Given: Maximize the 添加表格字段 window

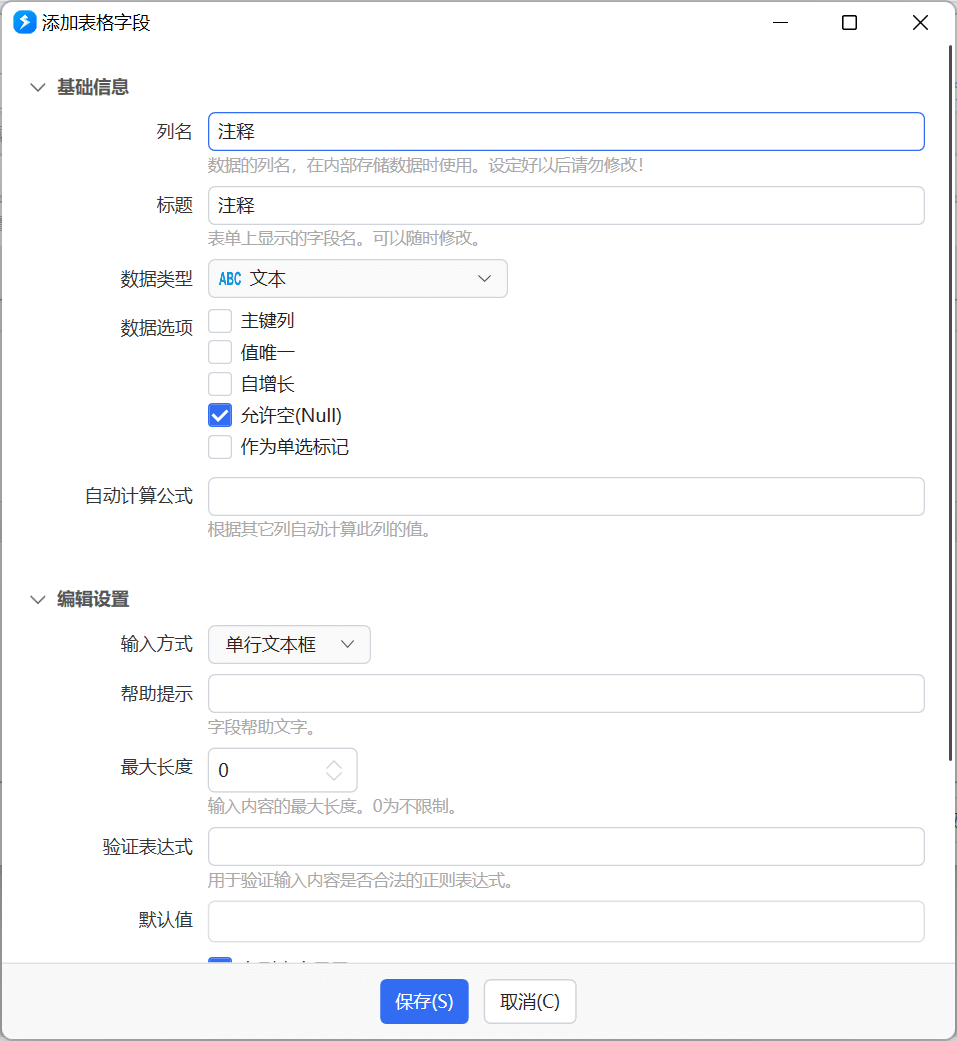Looking at the screenshot, I should [849, 23].
